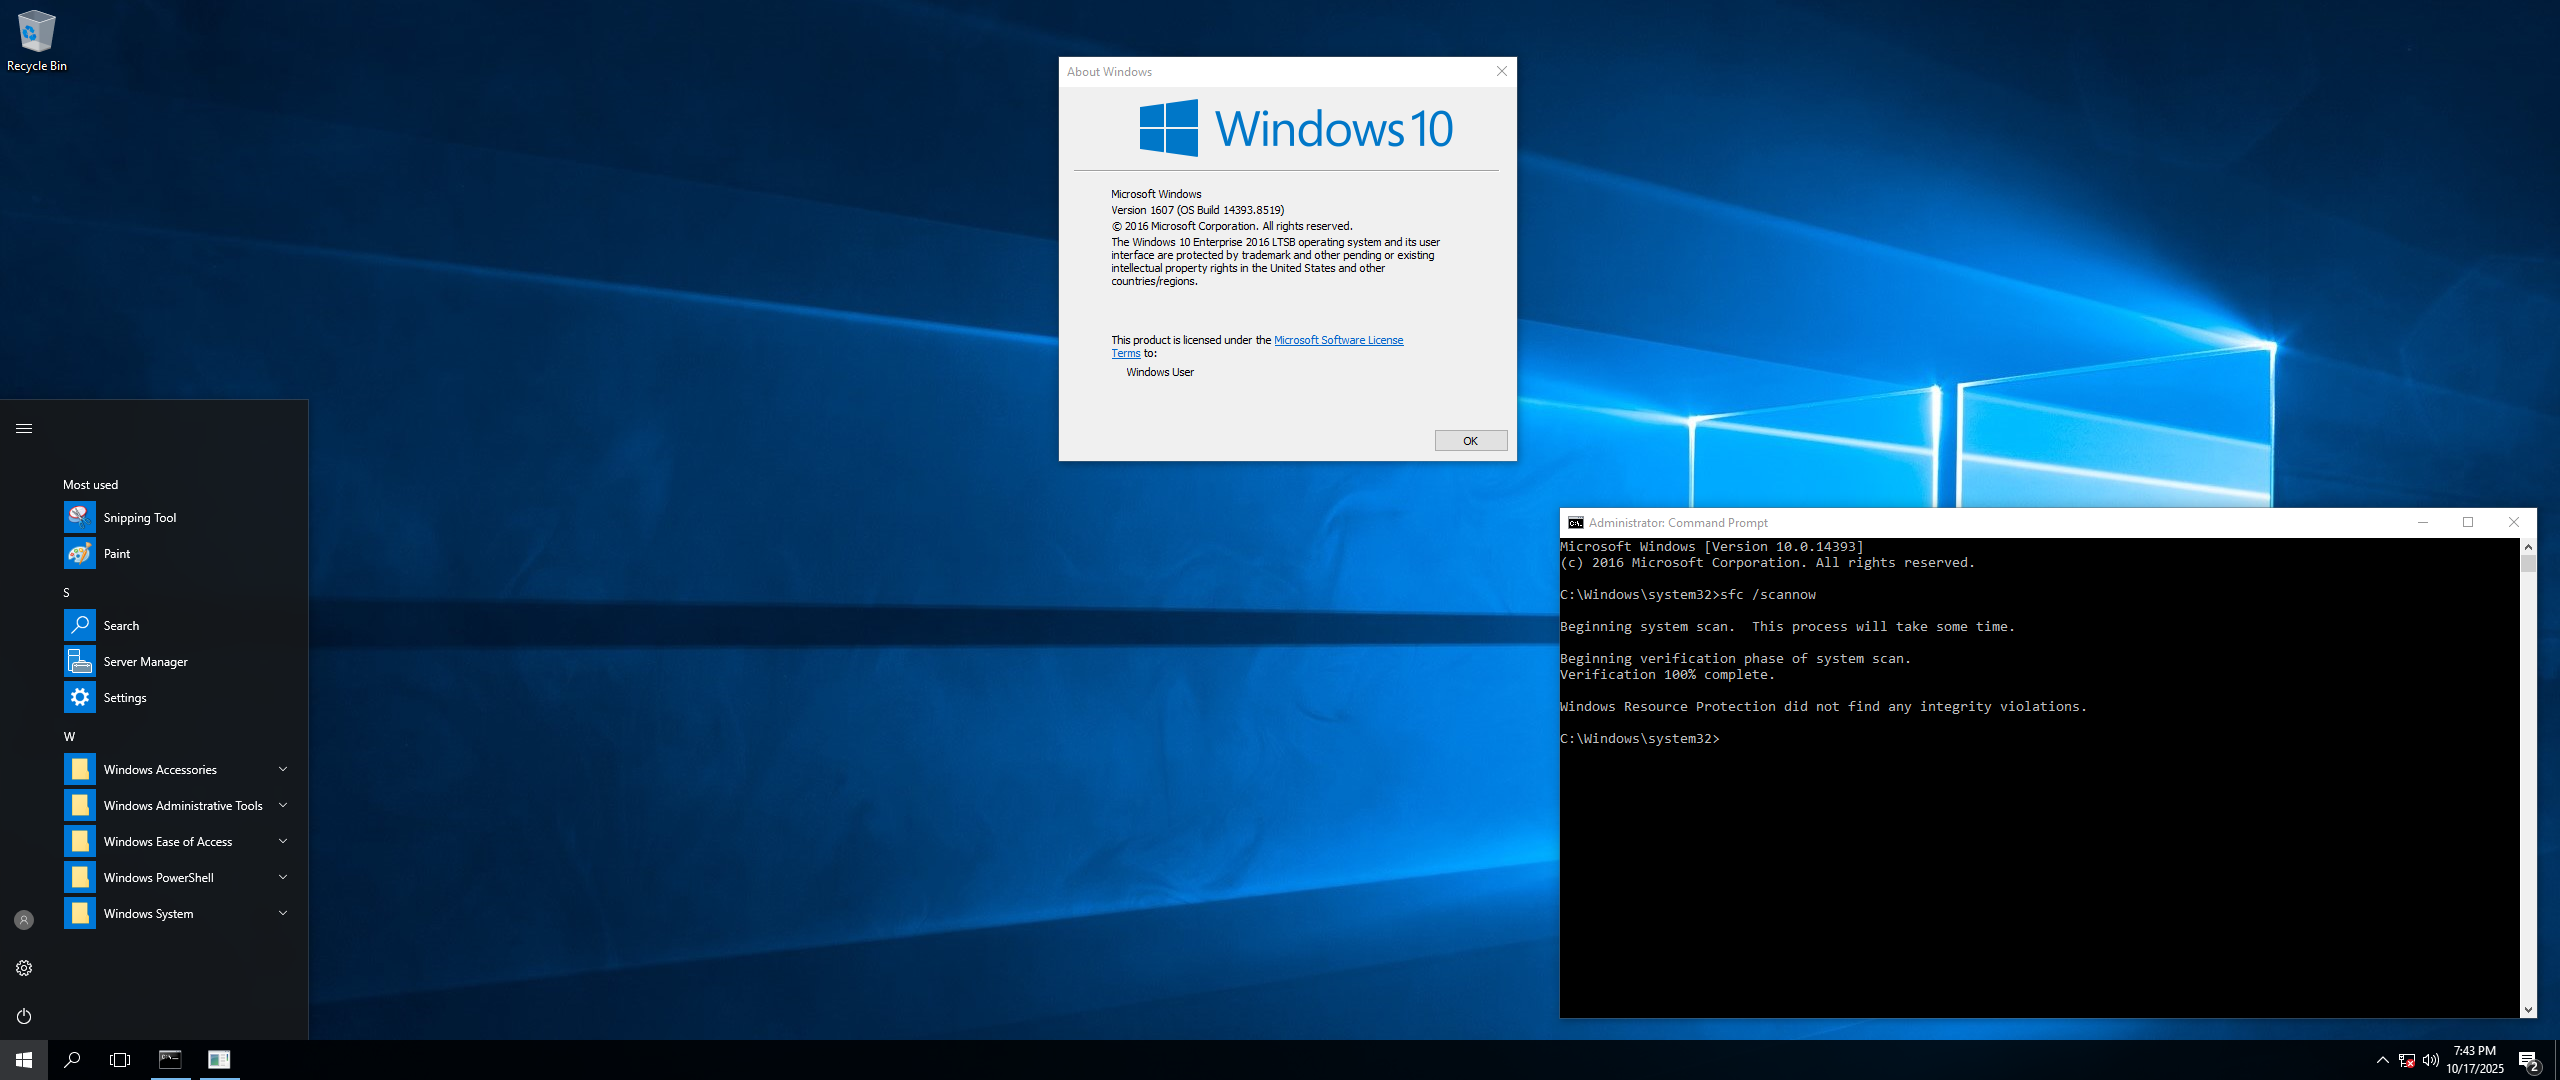The width and height of the screenshot is (2560, 1080).
Task: Open the Snipping Tool app
Action: (x=139, y=518)
